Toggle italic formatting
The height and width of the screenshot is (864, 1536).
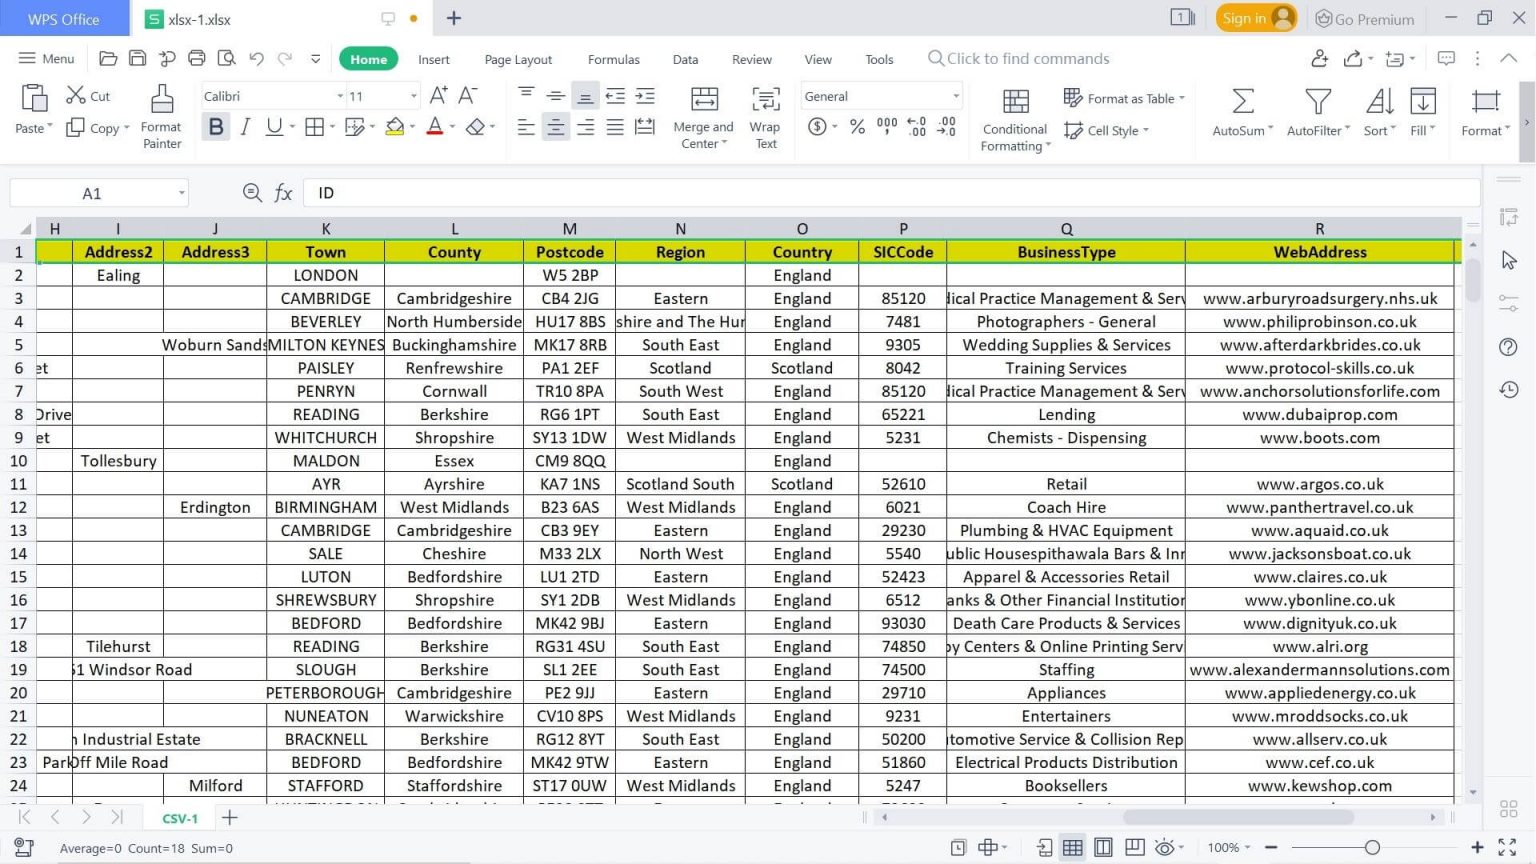coord(245,126)
